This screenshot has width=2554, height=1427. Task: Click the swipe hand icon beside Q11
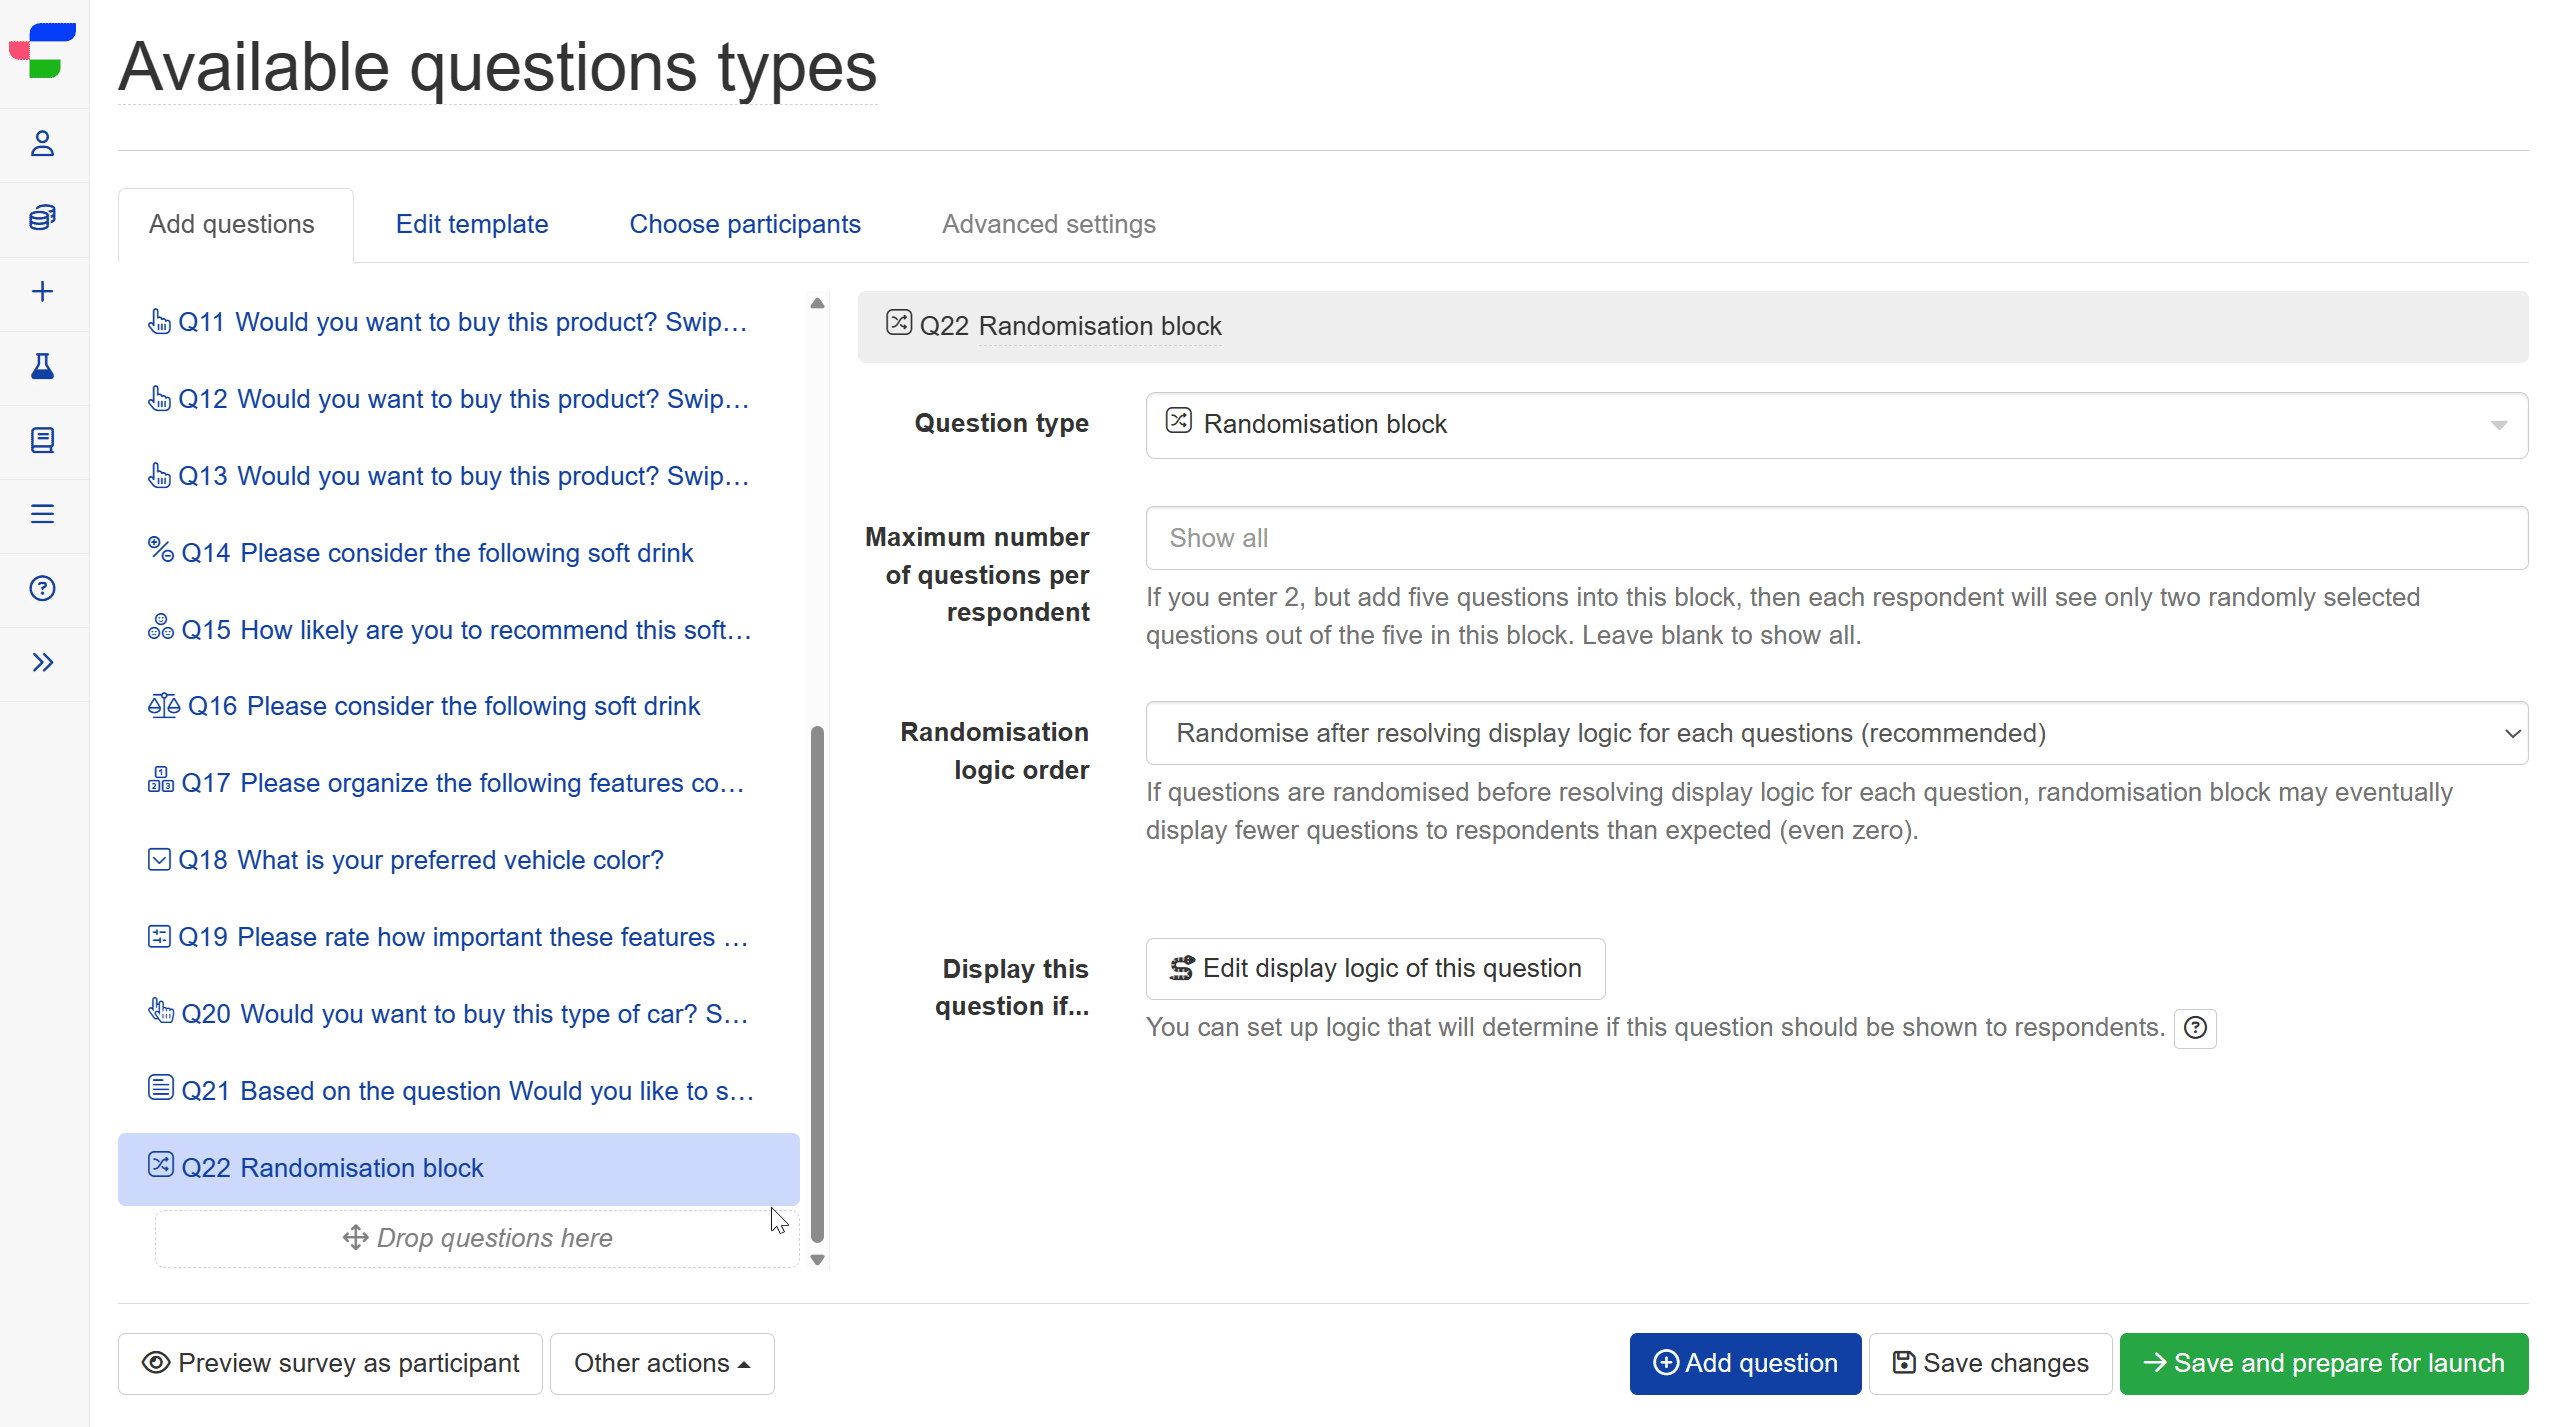[159, 321]
